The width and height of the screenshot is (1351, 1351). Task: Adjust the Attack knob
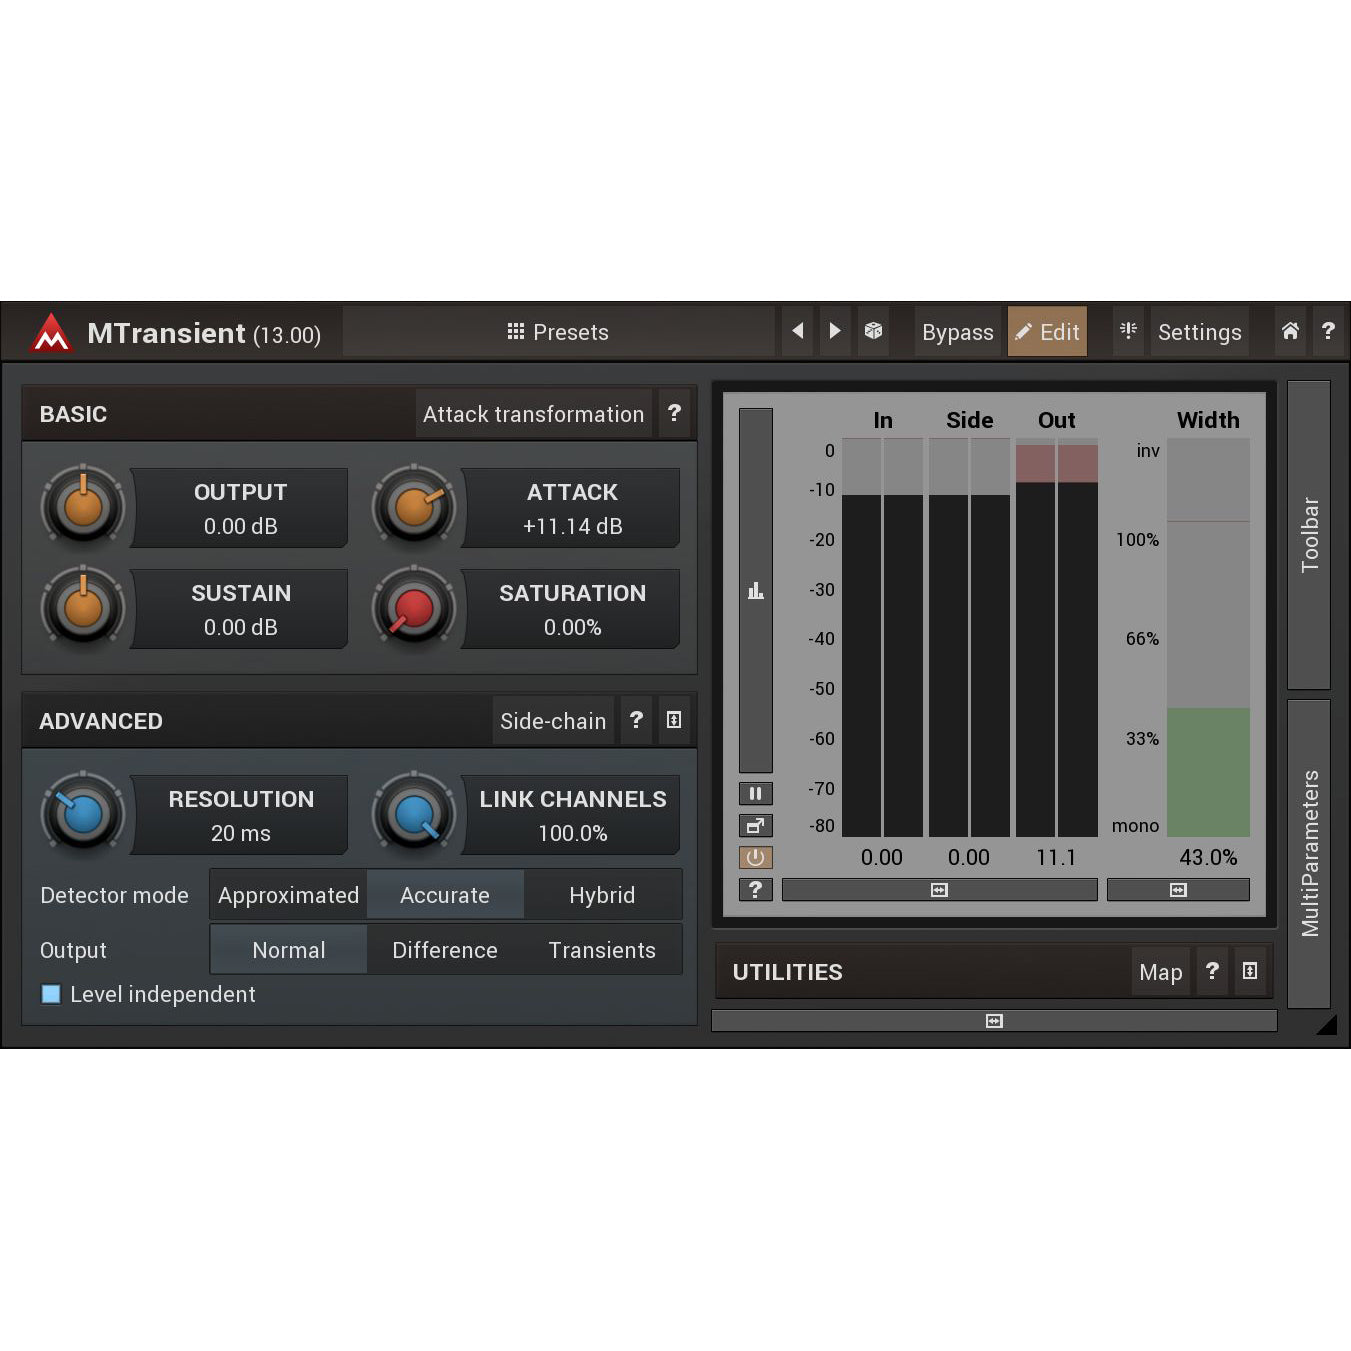(414, 507)
